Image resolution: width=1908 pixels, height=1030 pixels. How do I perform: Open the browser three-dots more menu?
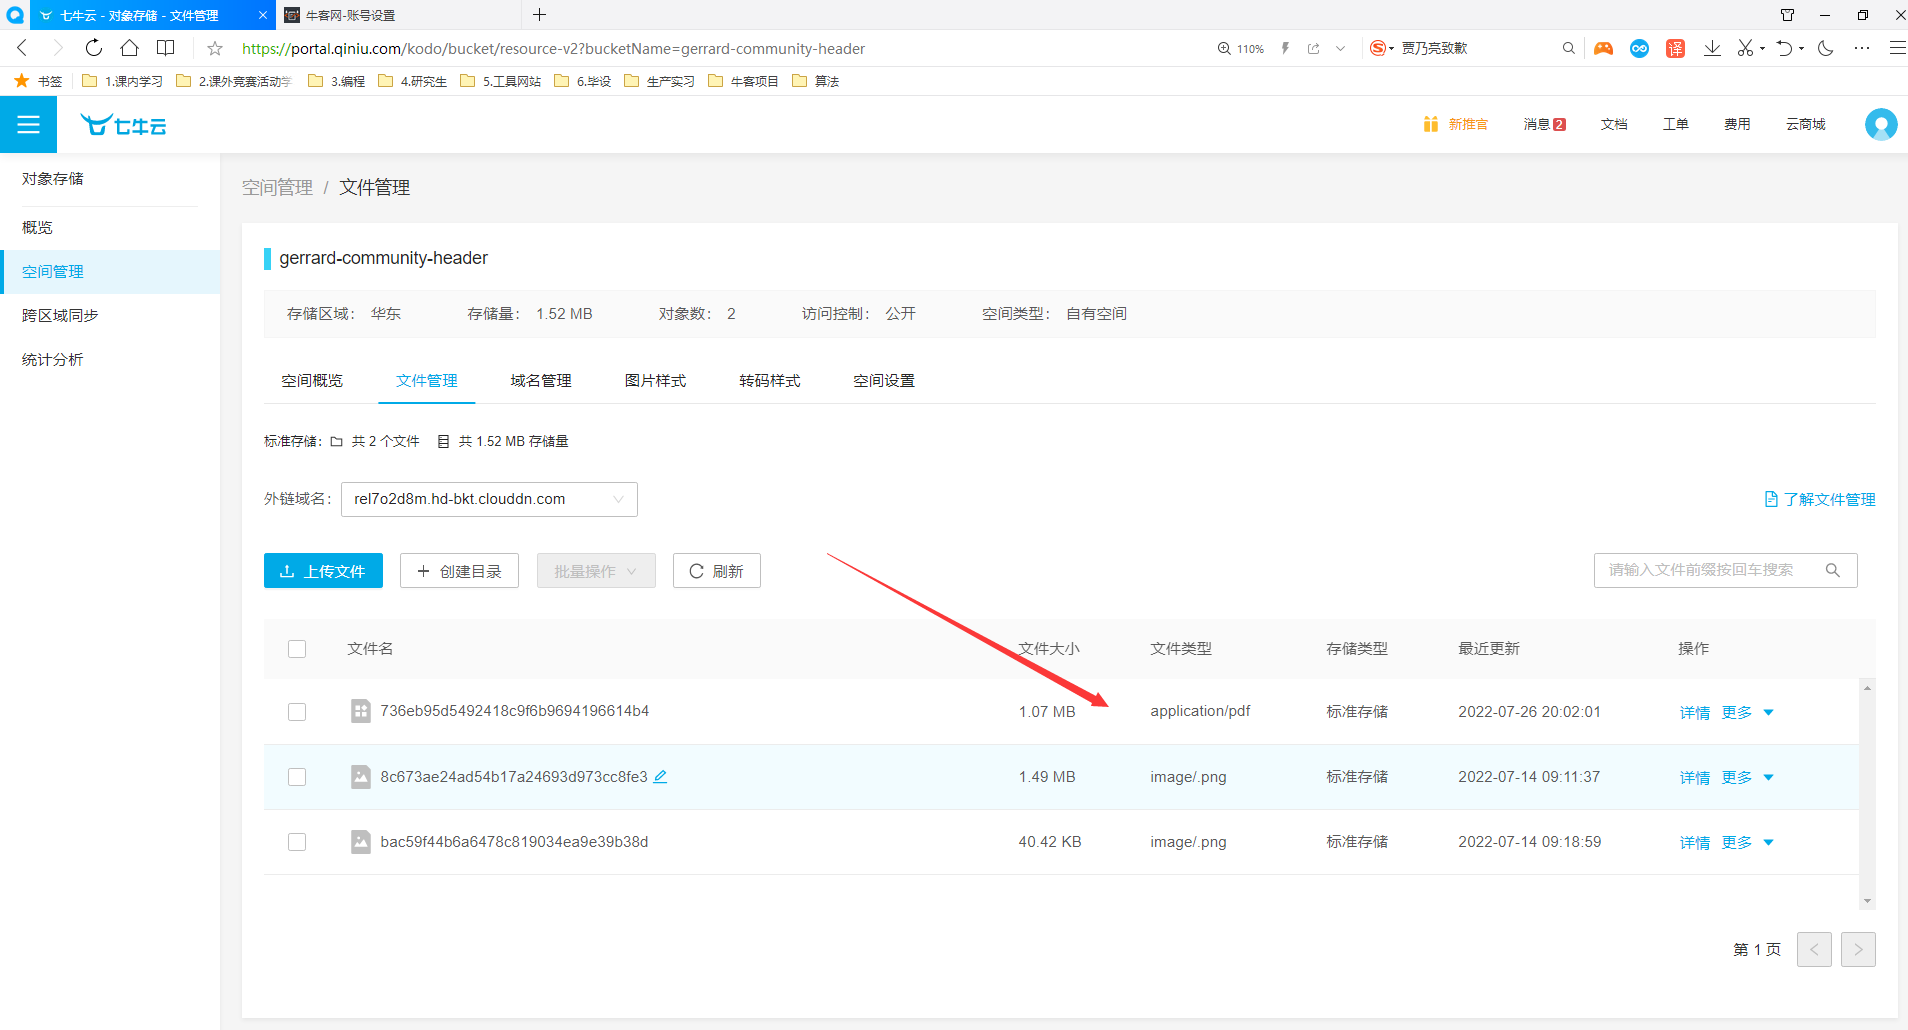pos(1861,48)
